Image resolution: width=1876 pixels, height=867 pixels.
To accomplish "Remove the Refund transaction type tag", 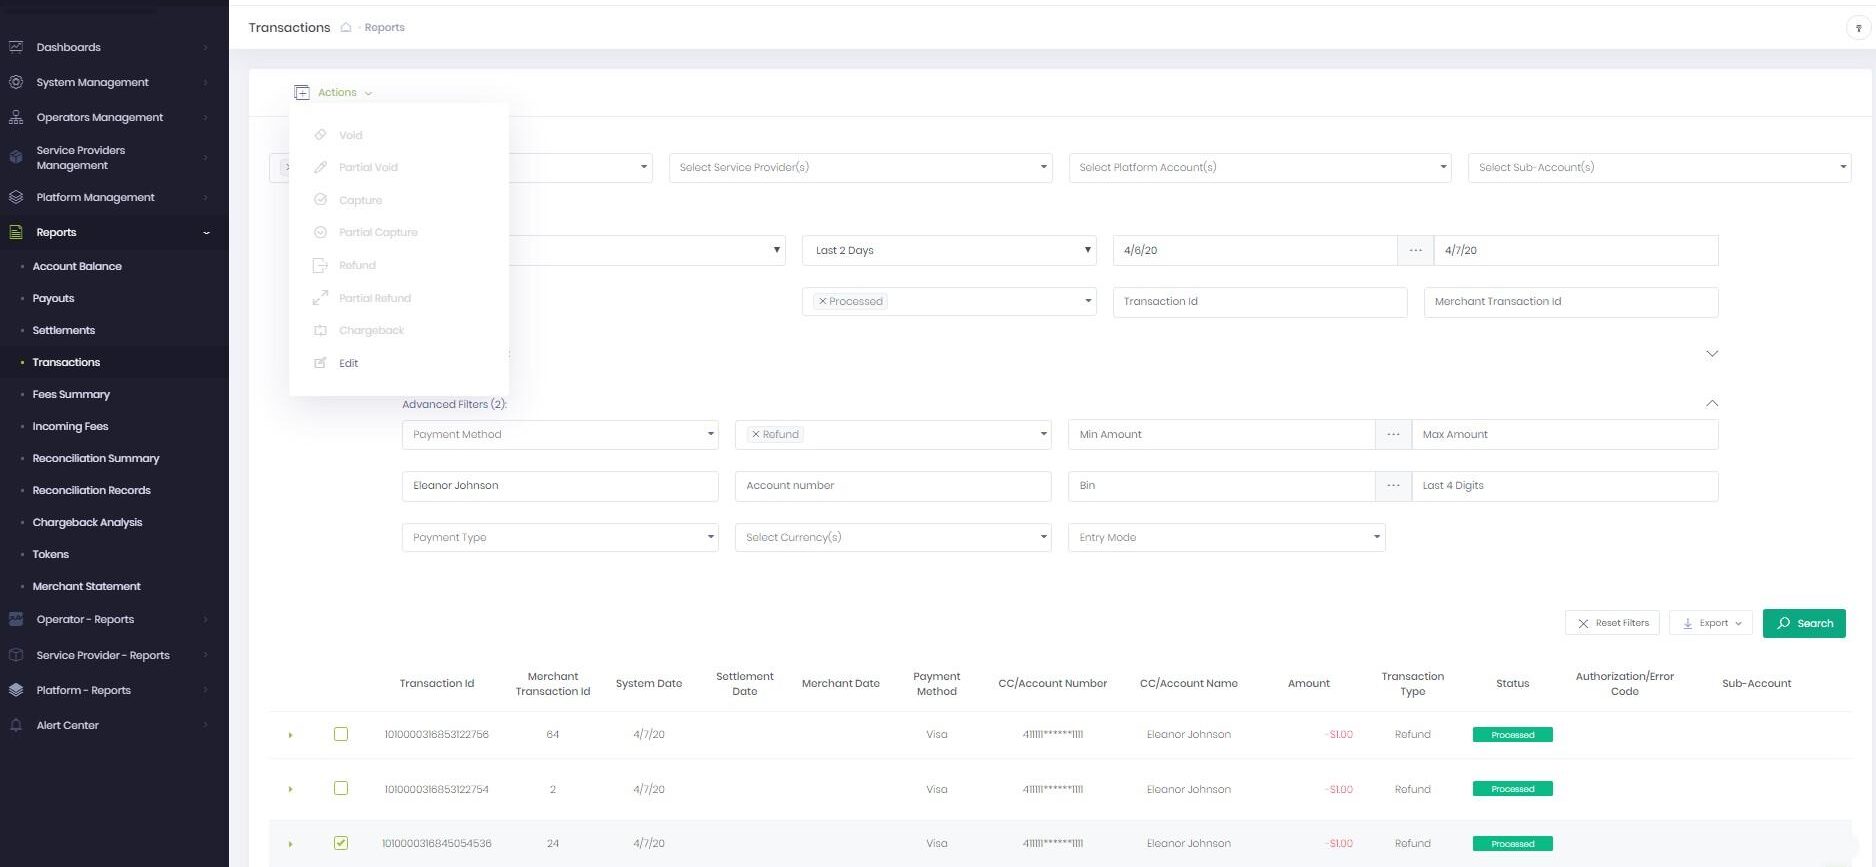I will point(756,434).
